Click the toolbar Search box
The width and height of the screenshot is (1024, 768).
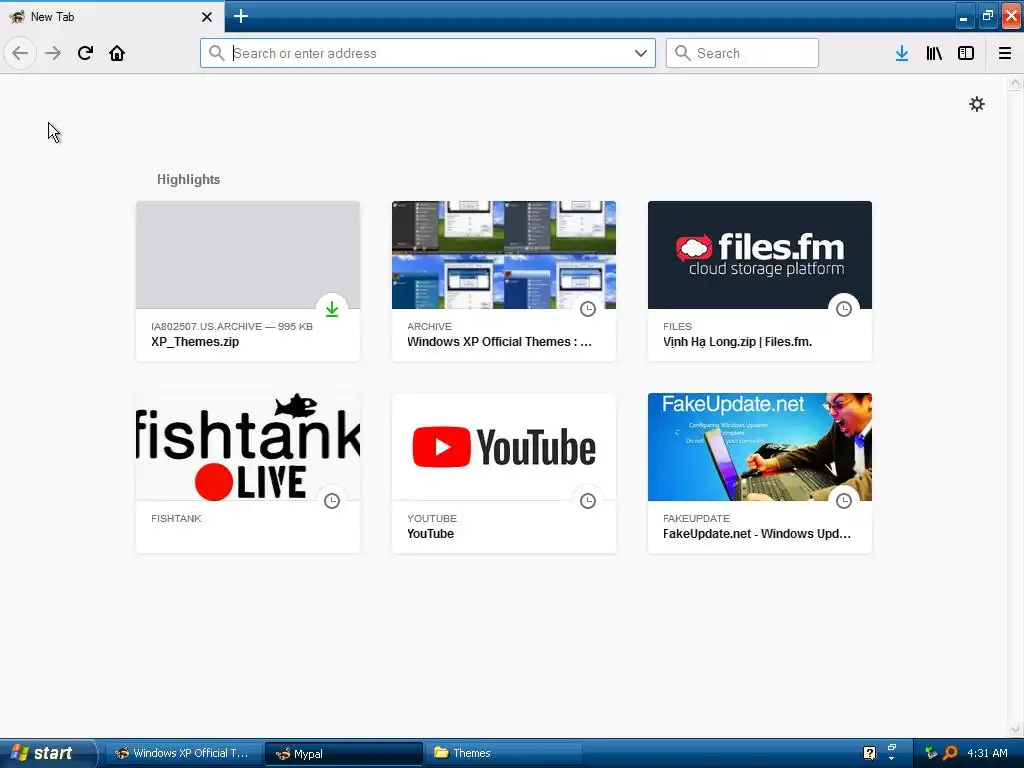742,53
